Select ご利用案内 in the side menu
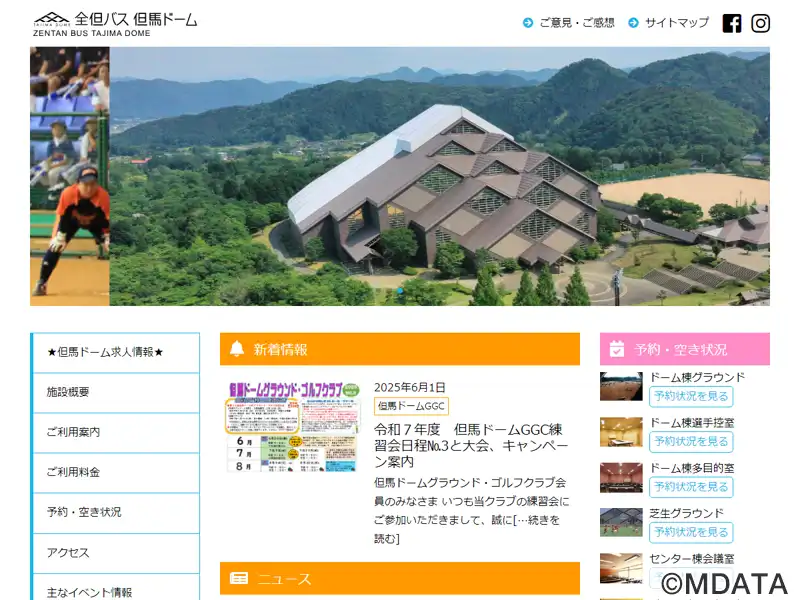The height and width of the screenshot is (600, 800). point(116,433)
